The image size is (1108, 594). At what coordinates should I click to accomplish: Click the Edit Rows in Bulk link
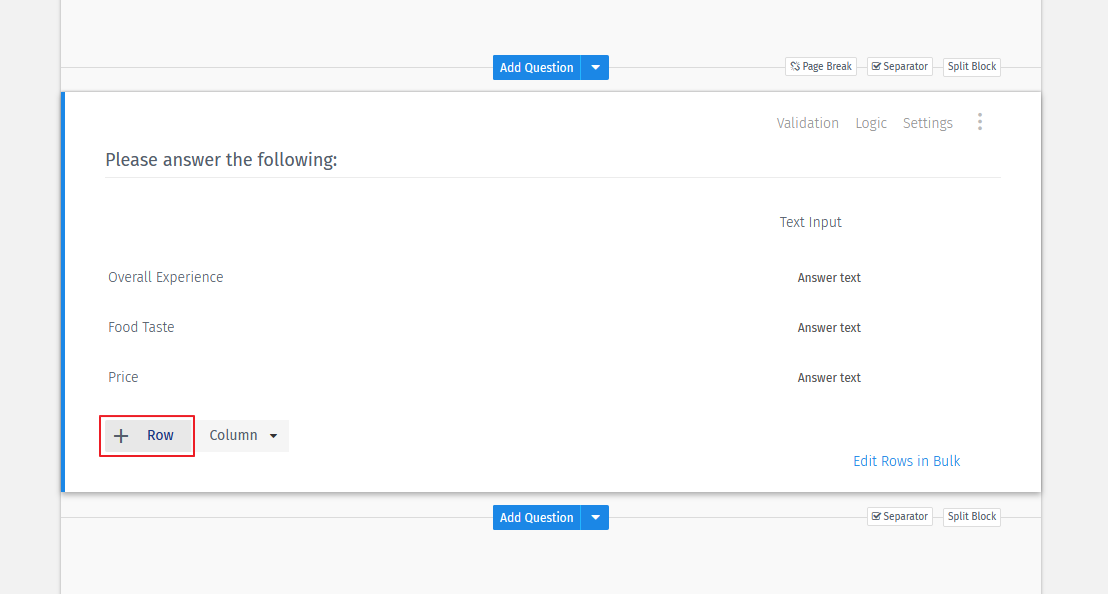pyautogui.click(x=906, y=460)
